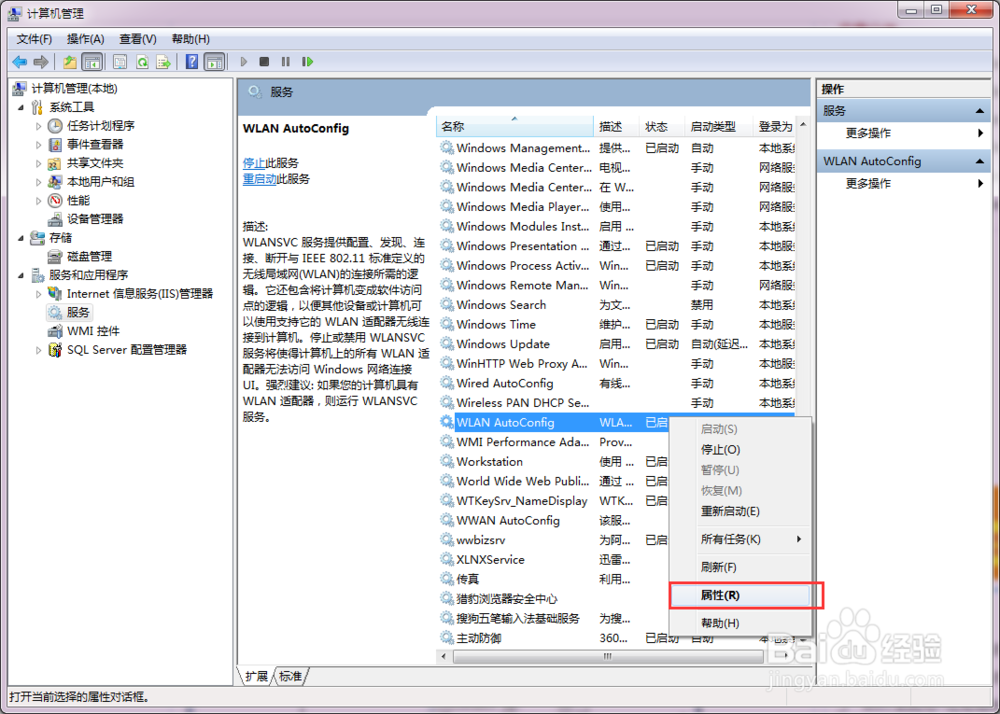Viewport: 1000px width, 714px height.
Task: Collapse the 存储 tree node
Action: 21,238
